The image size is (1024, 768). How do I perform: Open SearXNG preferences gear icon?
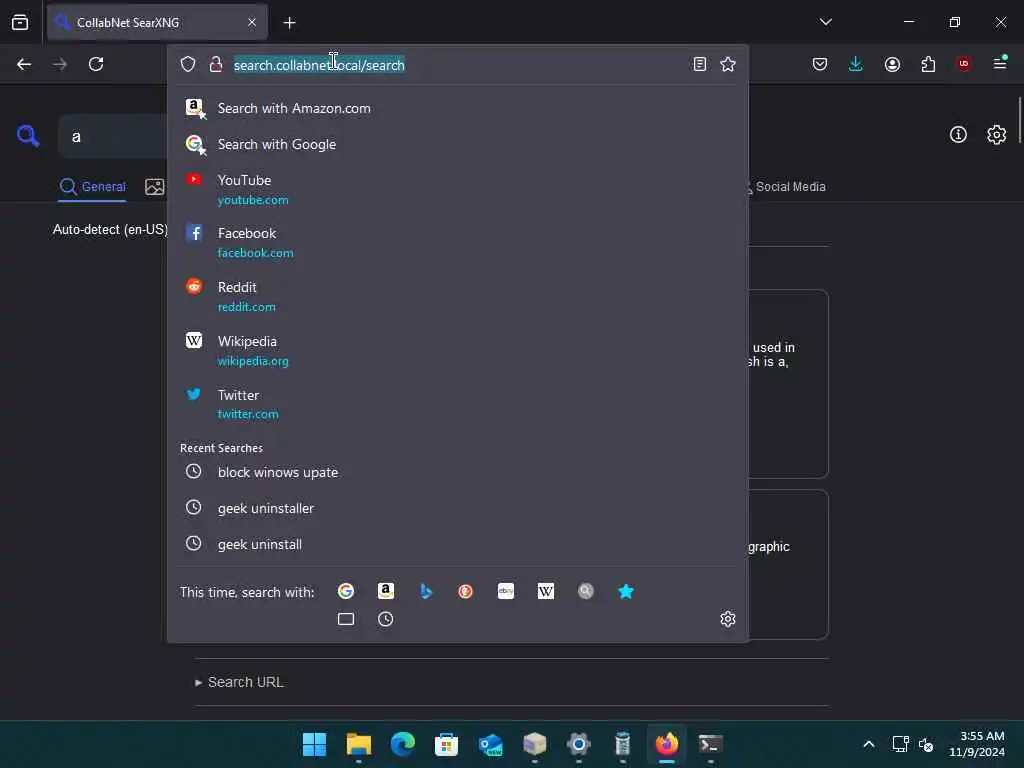click(996, 135)
